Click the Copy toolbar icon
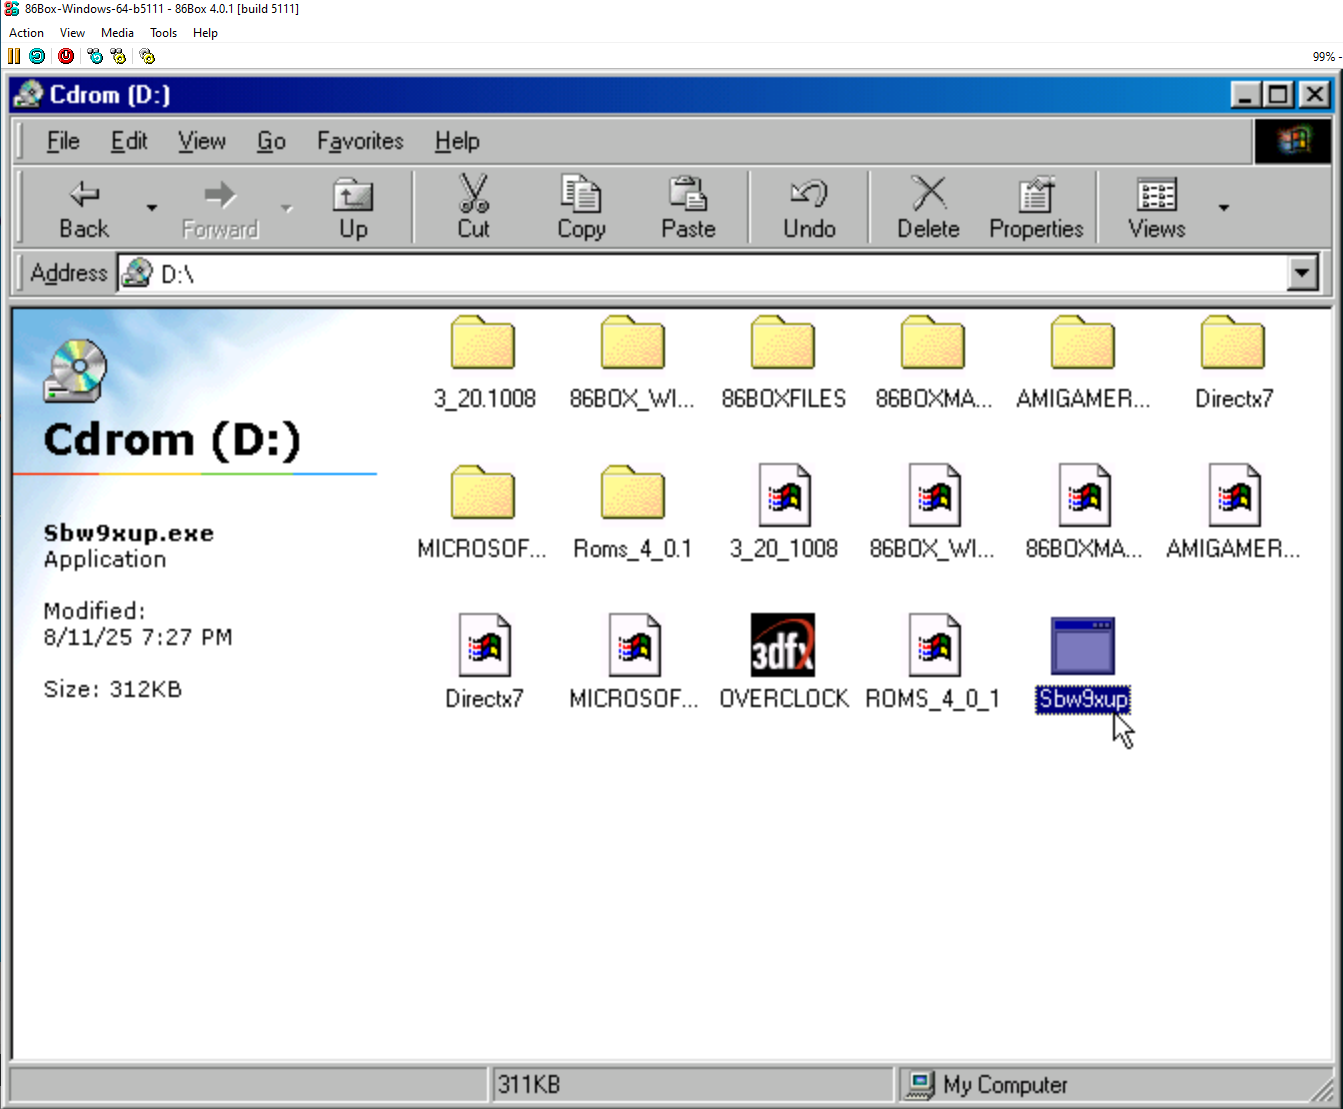 (x=581, y=208)
